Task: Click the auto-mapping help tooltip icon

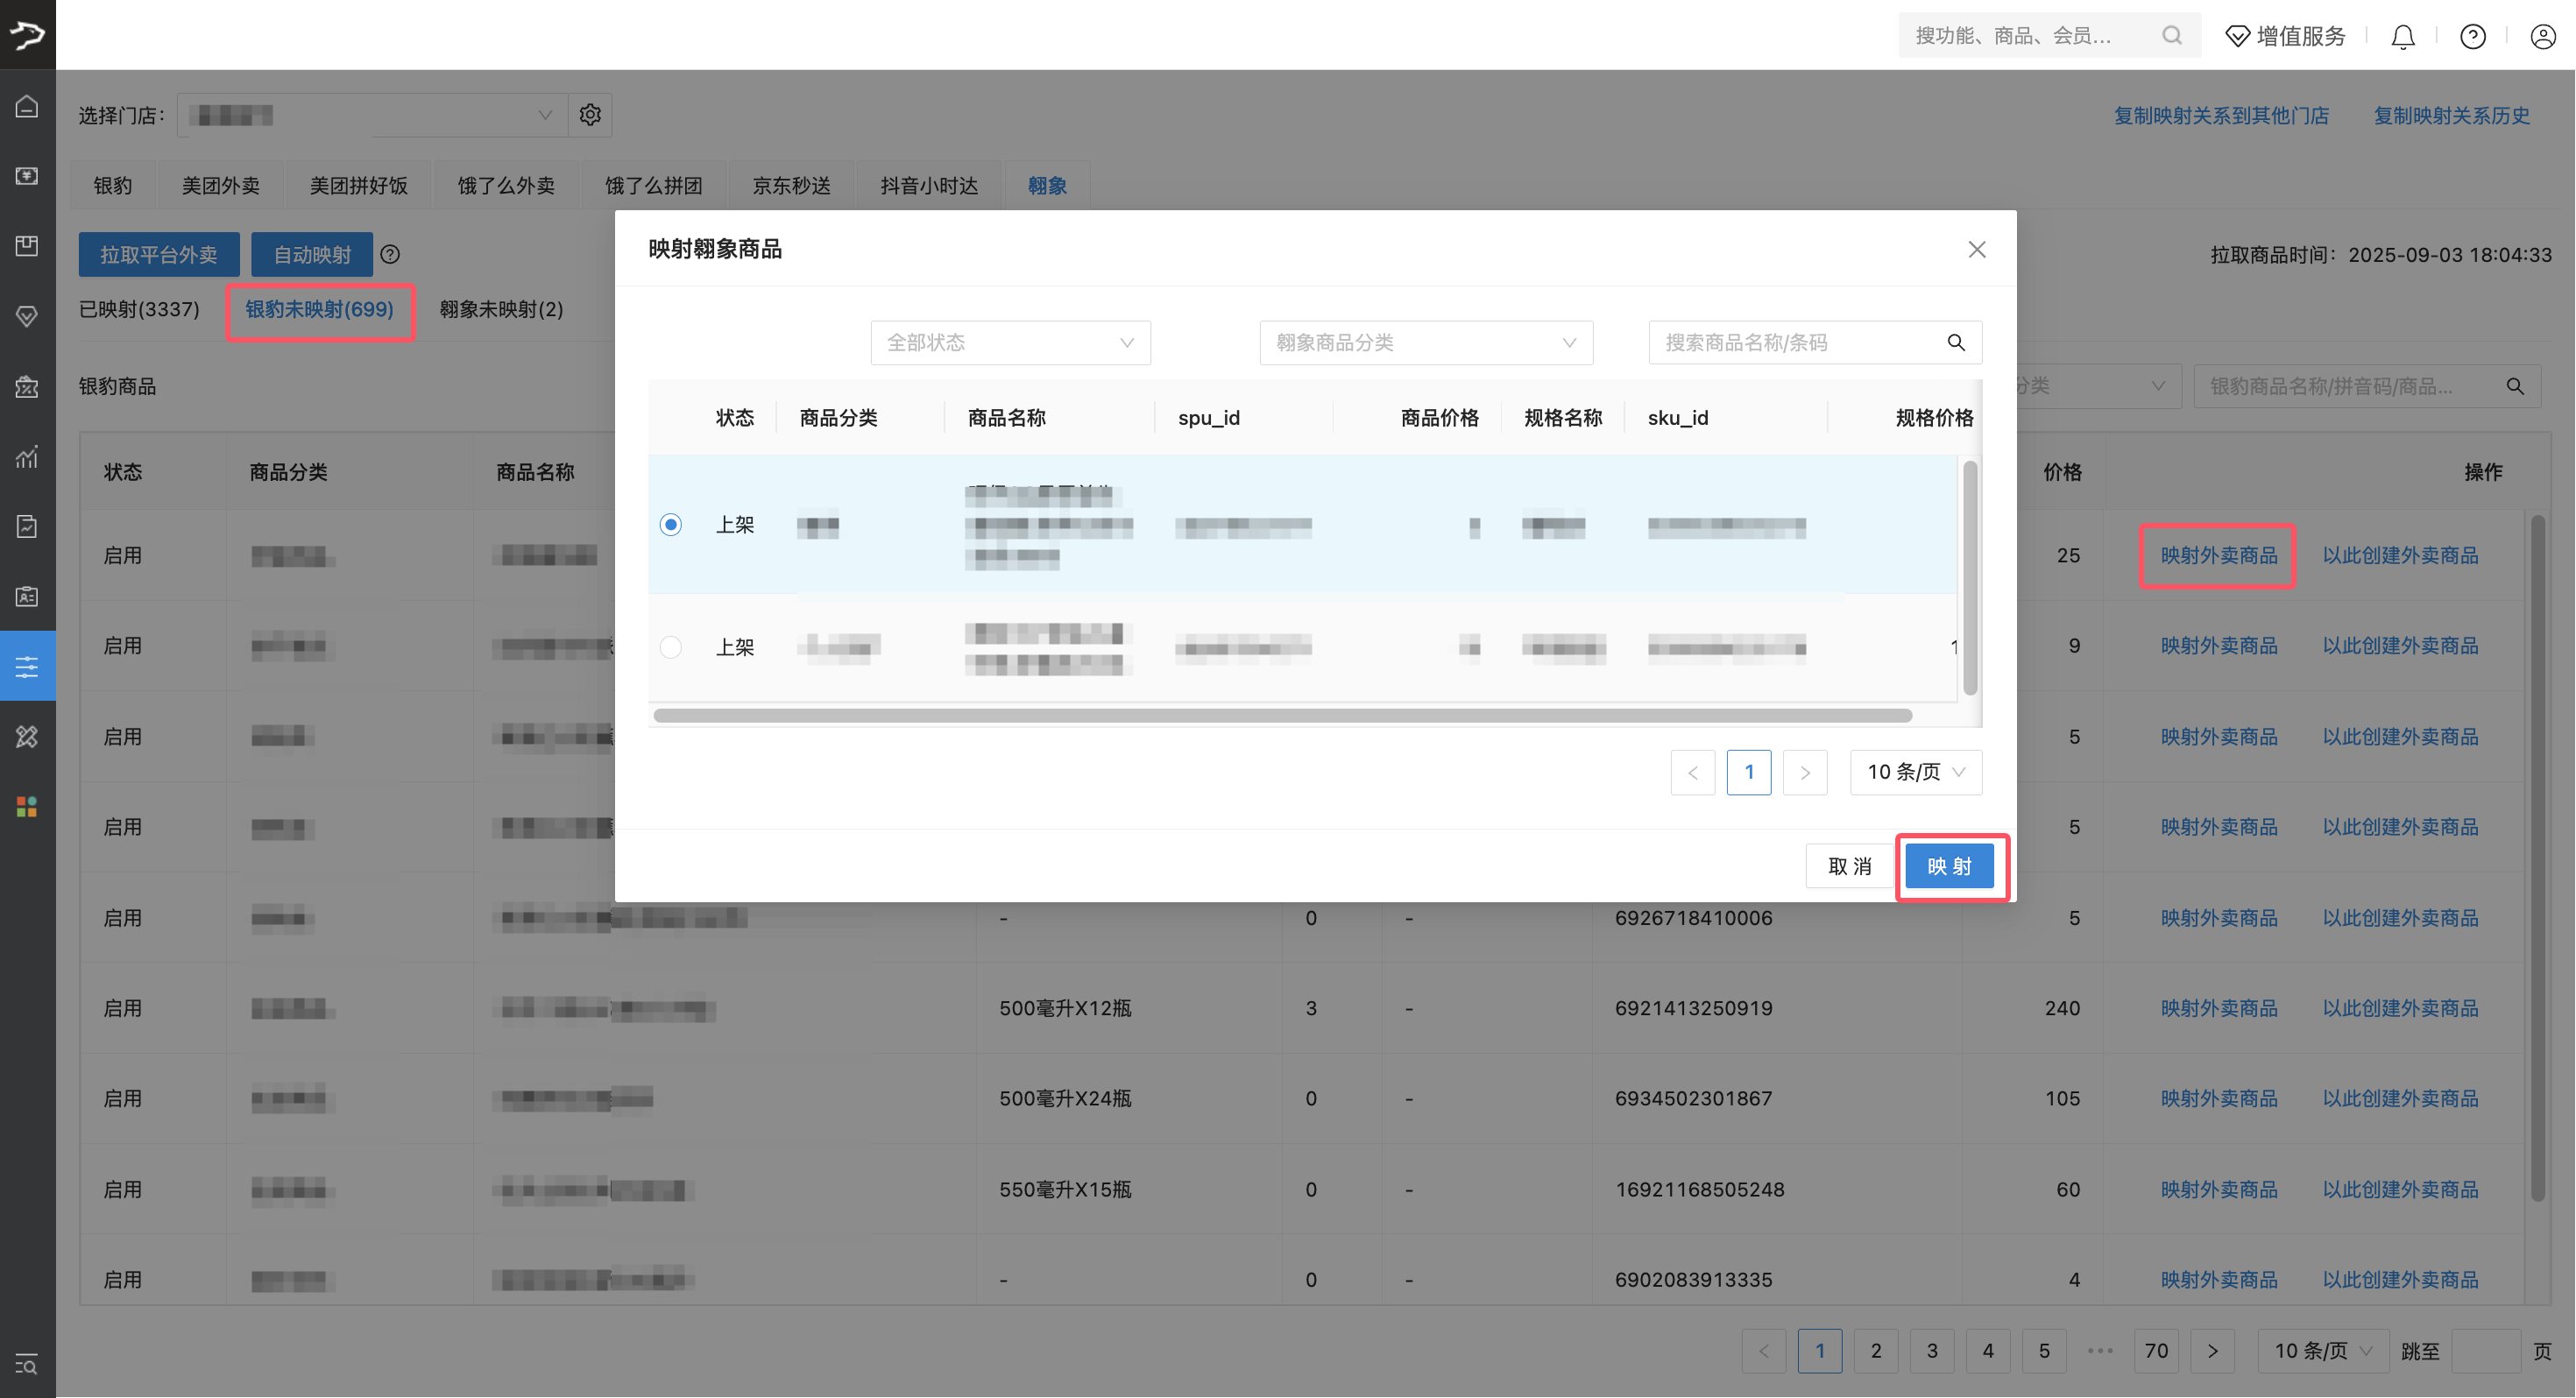Action: [390, 255]
